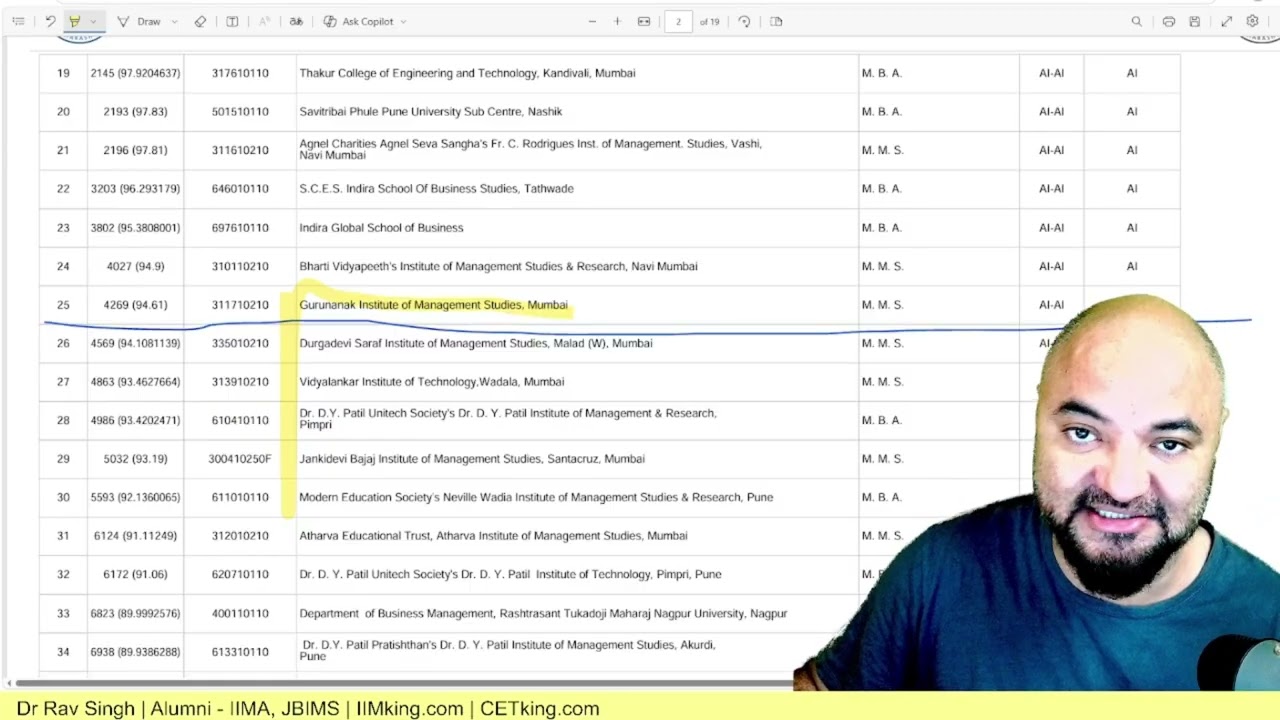This screenshot has width=1280, height=720.
Task: Click 'Agnel Charities Agnel Seva Sangha's' institute text
Action: coord(530,150)
